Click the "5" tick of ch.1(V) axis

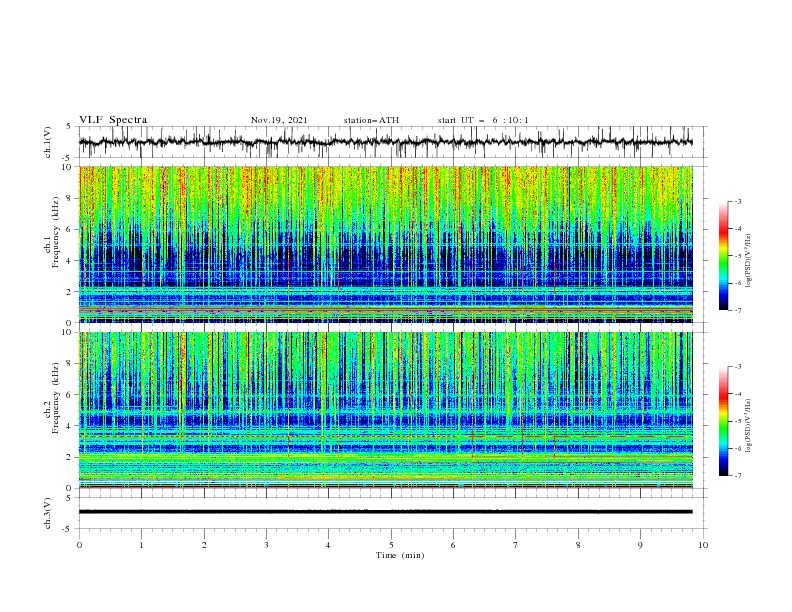[69, 126]
